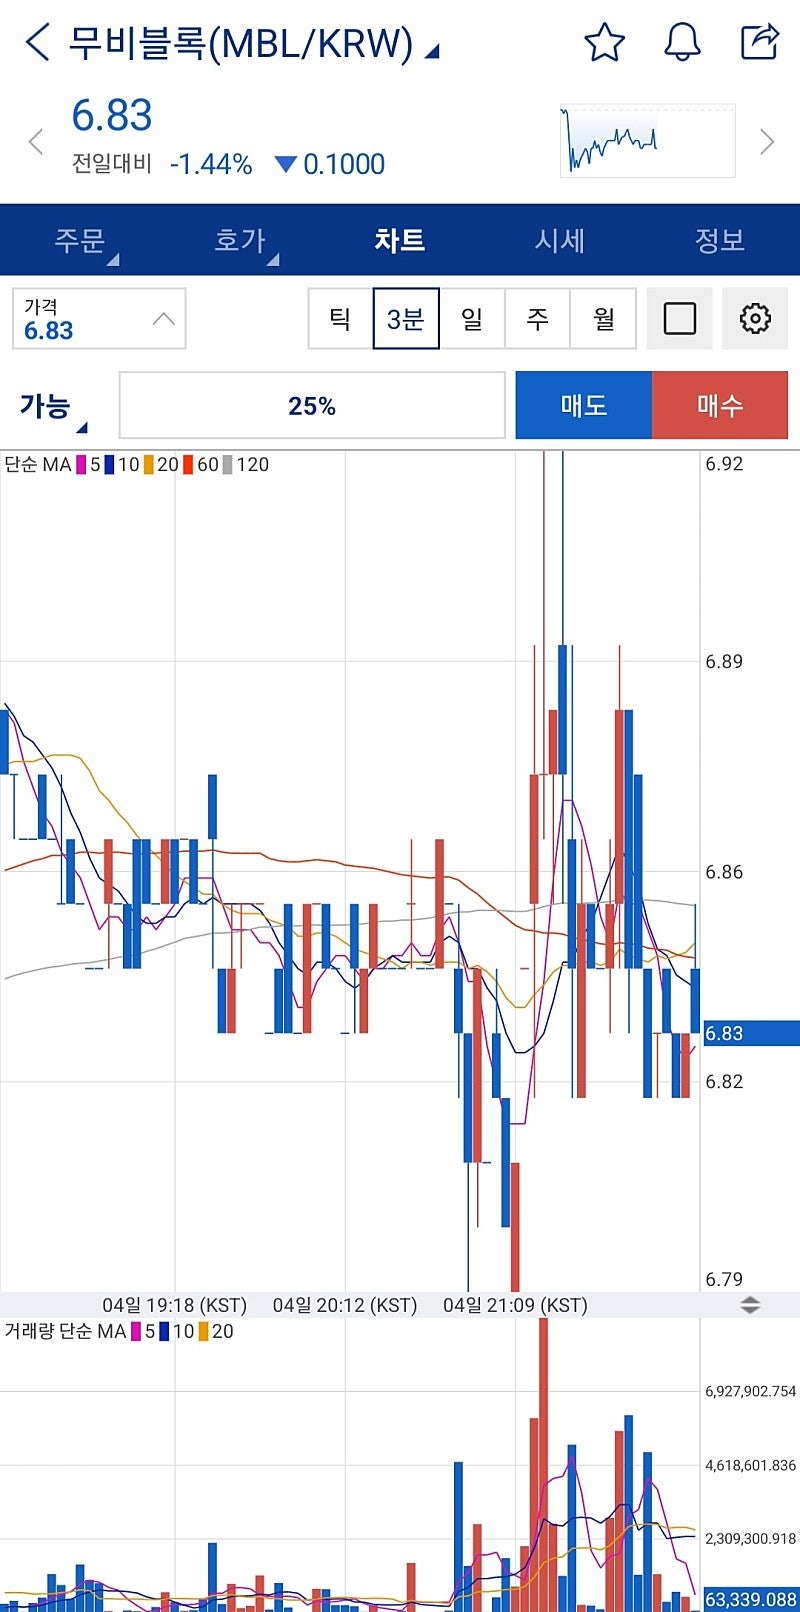800x1612 pixels.
Task: Go to next coin with right arrow
Action: coord(767,141)
